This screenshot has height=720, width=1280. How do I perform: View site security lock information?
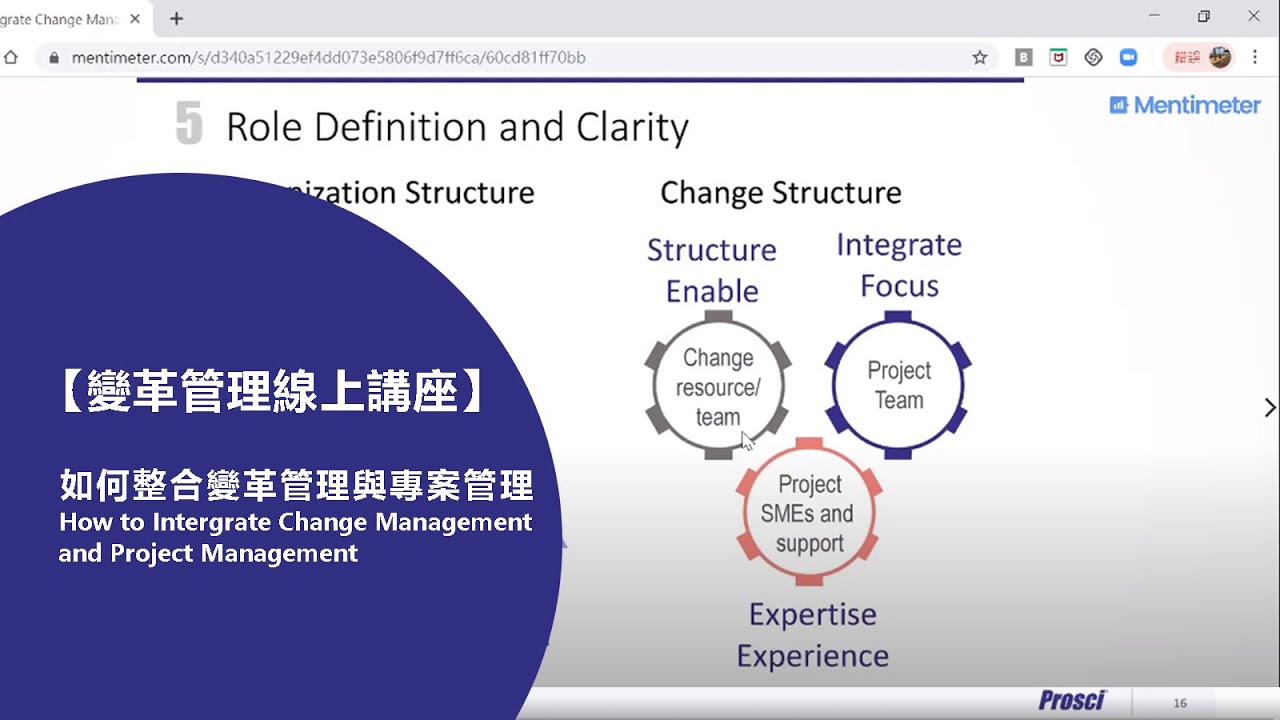click(54, 58)
